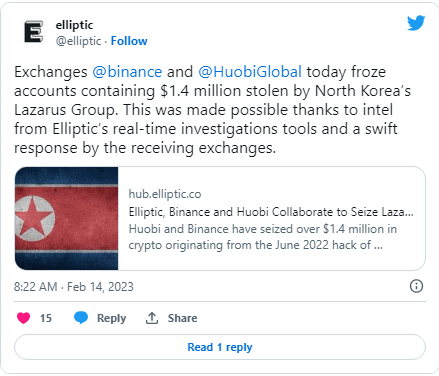Click the Share text label
The image size is (439, 376).
(x=182, y=318)
